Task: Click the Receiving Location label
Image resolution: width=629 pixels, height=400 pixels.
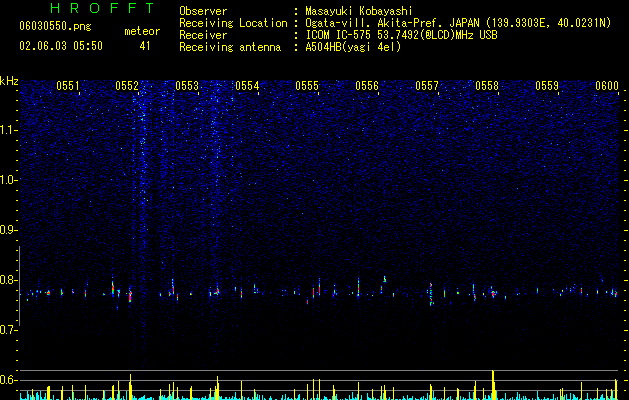Action: [233, 23]
